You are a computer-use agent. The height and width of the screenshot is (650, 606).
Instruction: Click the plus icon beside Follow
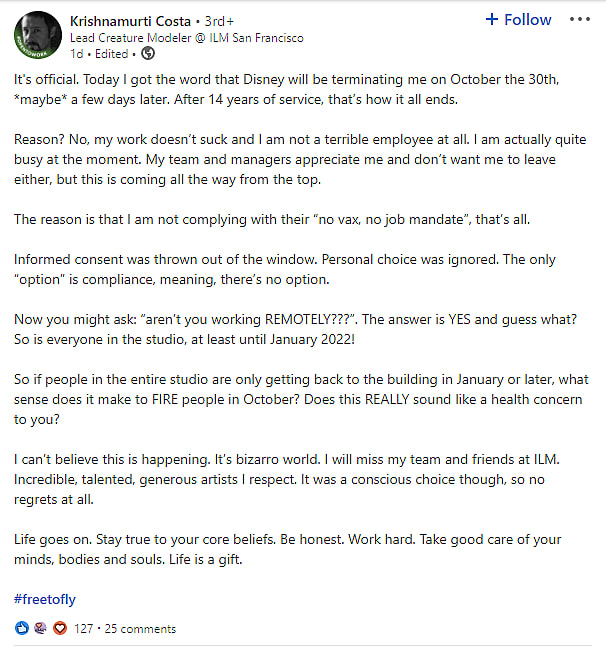point(491,20)
